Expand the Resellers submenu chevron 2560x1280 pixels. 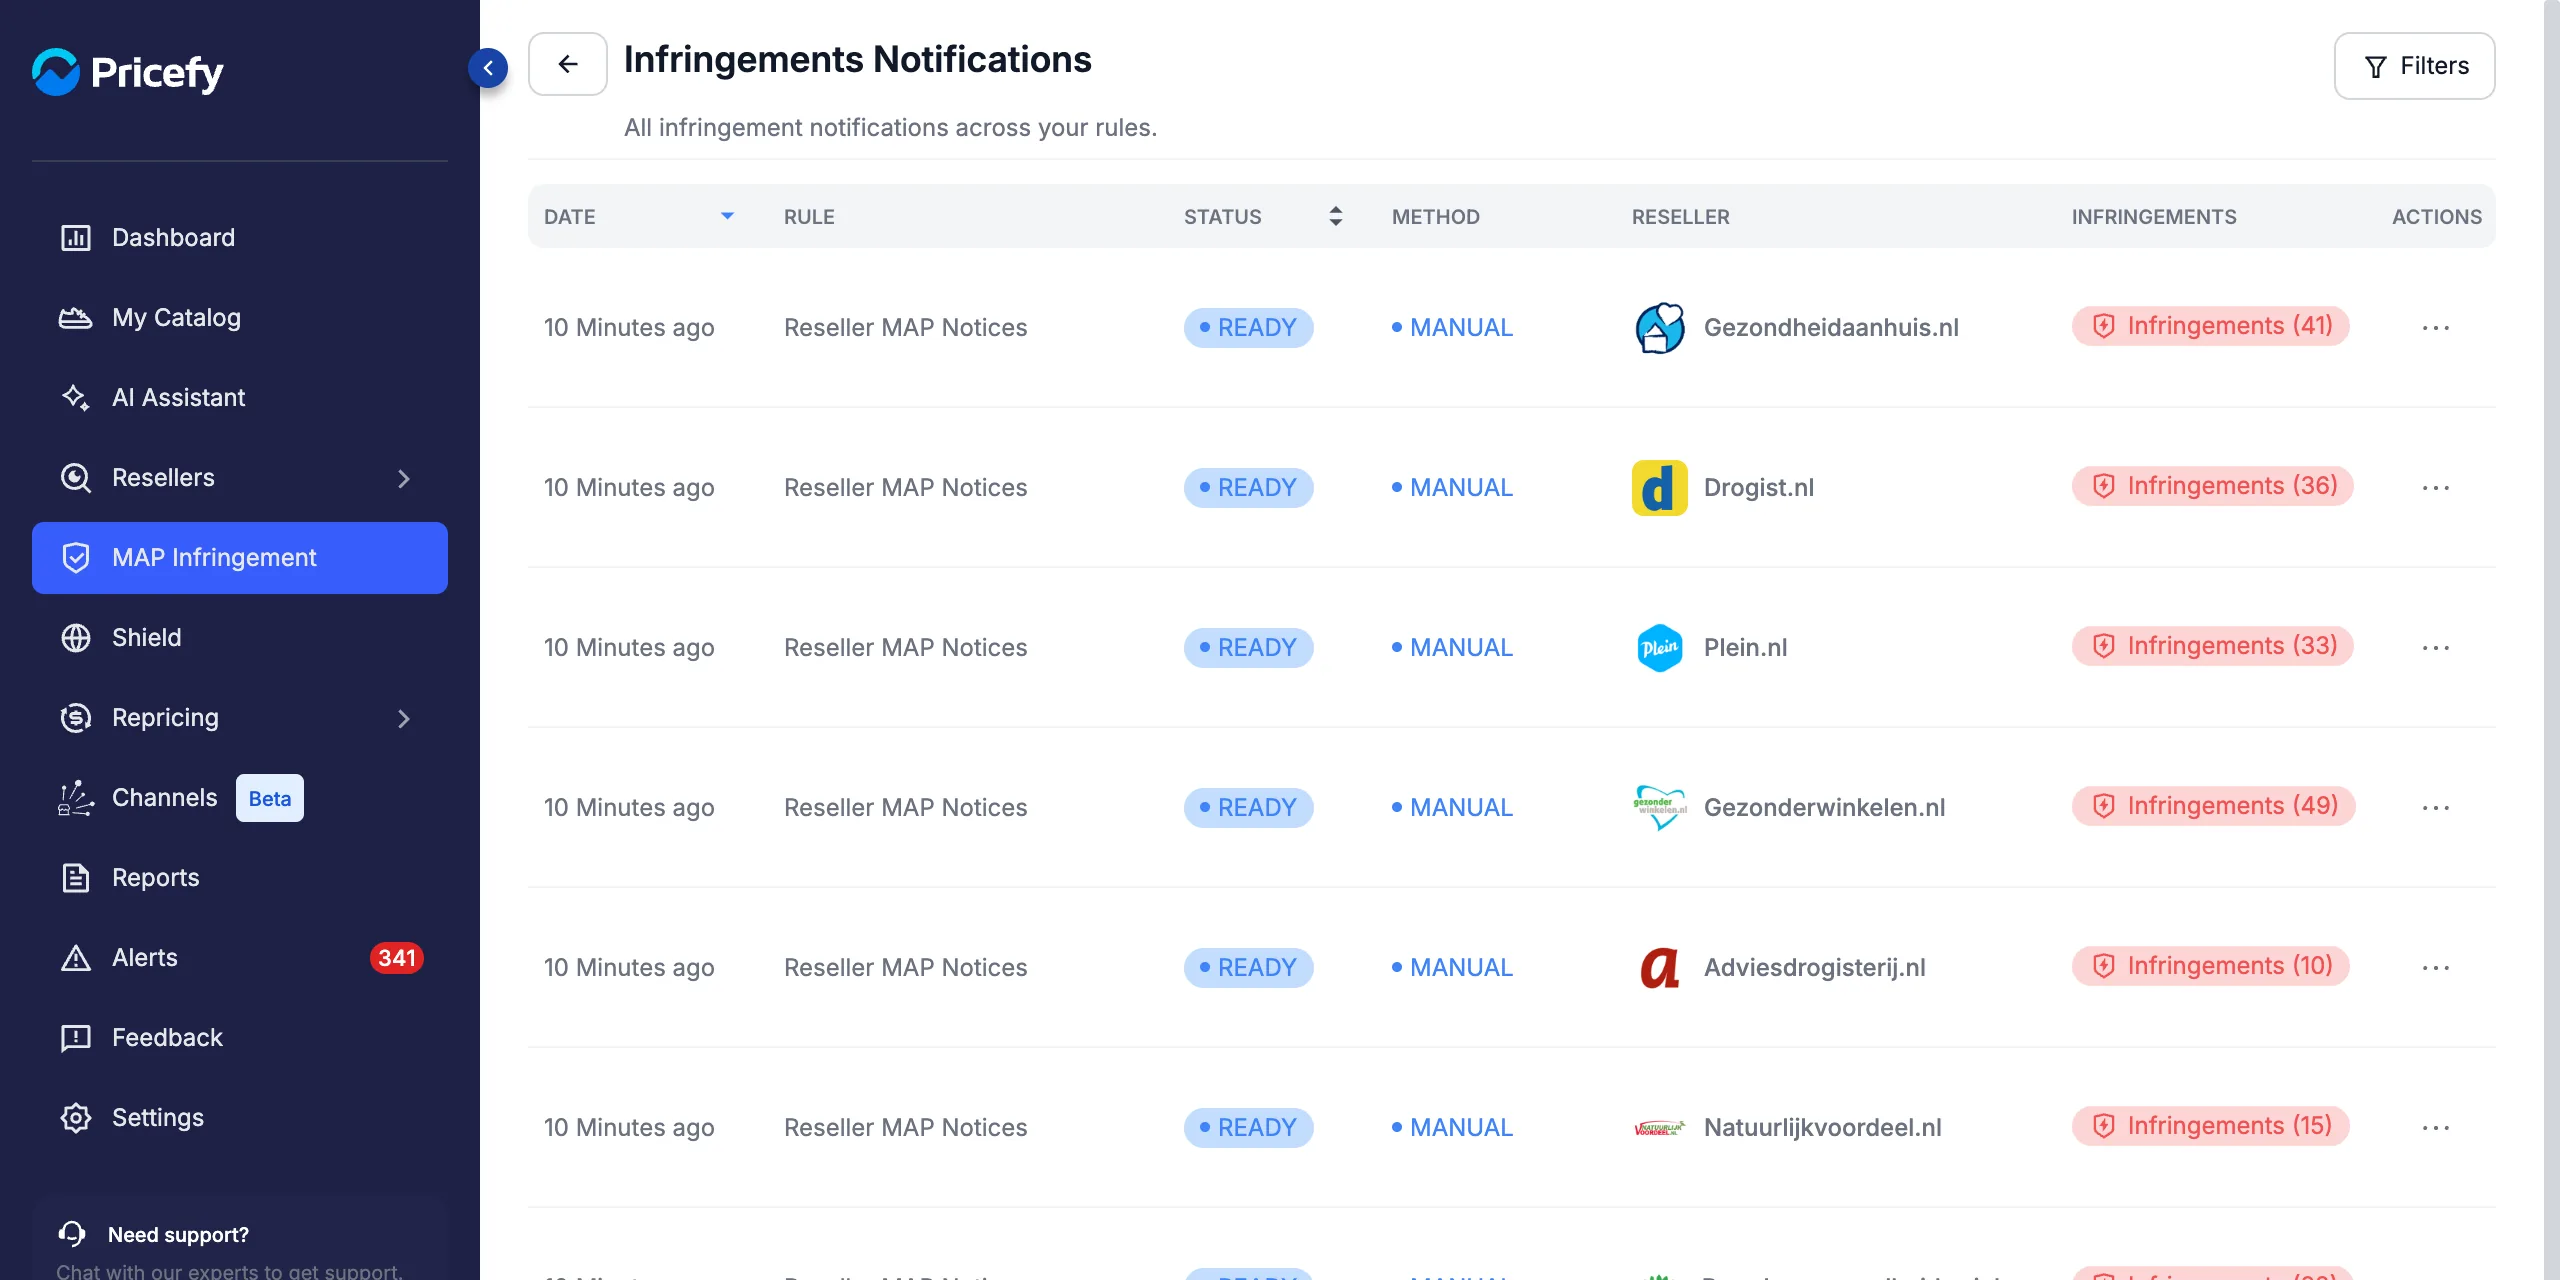(x=404, y=478)
